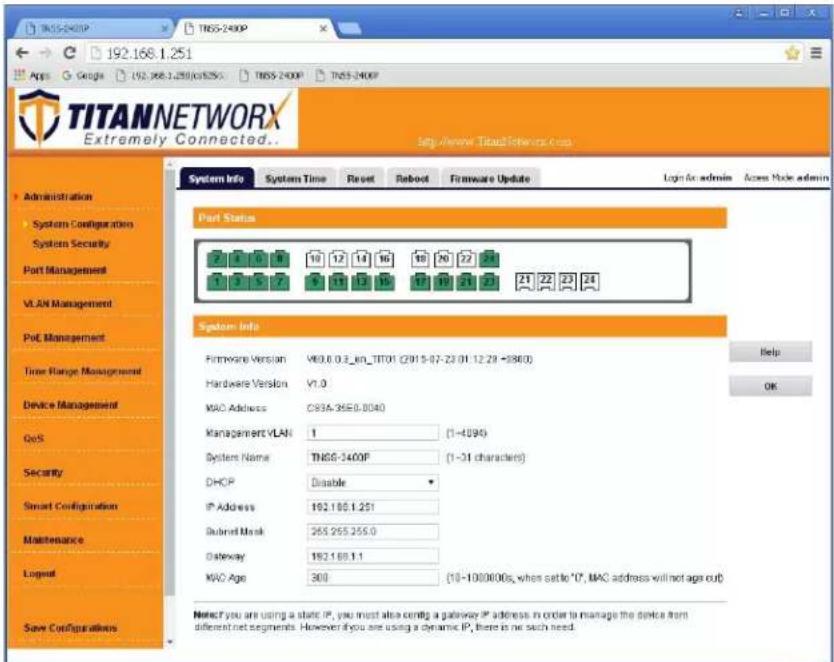Switch to Reboot tab
The width and height of the screenshot is (834, 662).
412,179
